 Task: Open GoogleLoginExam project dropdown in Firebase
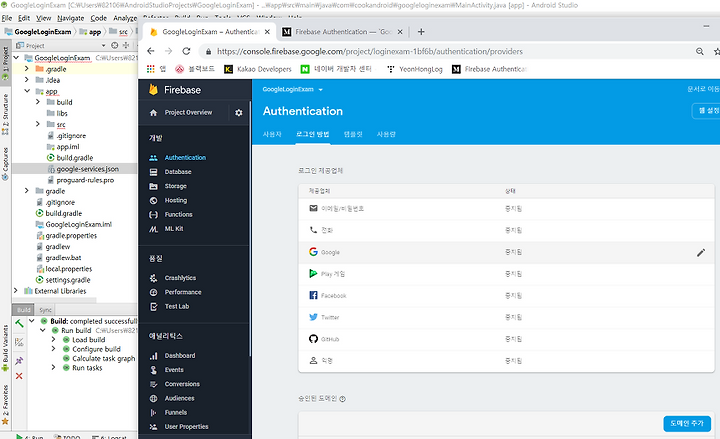click(x=292, y=90)
